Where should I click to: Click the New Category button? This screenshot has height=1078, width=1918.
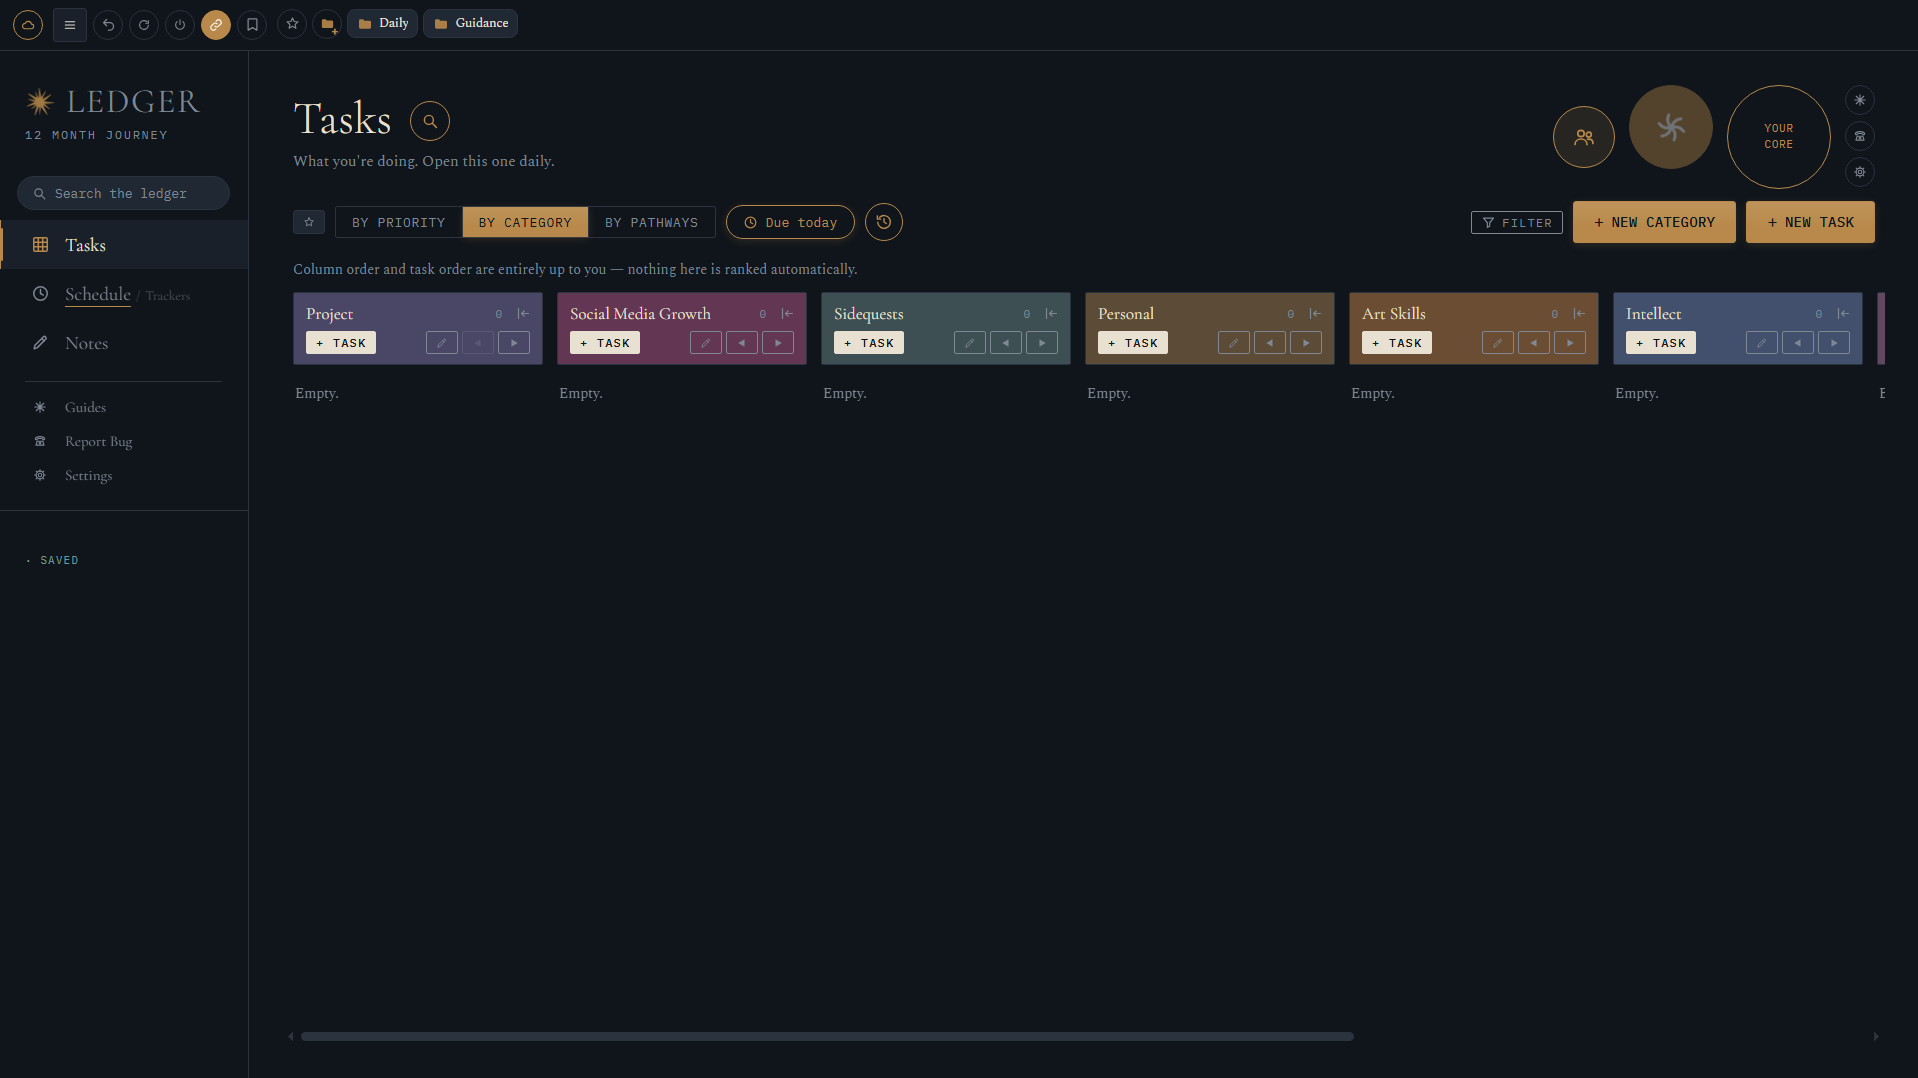point(1654,222)
